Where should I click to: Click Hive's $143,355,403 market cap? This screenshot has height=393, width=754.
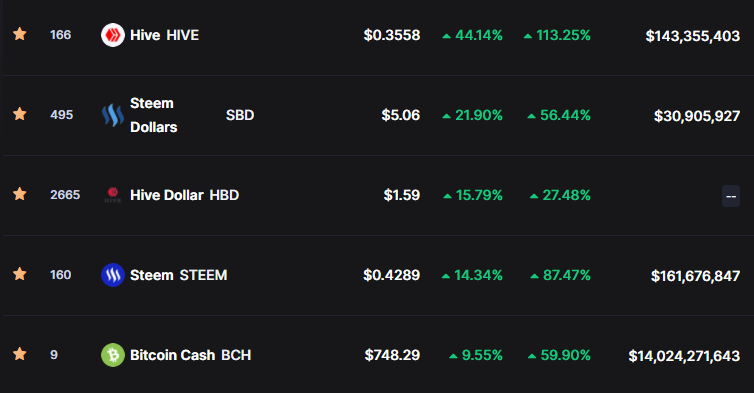point(692,36)
